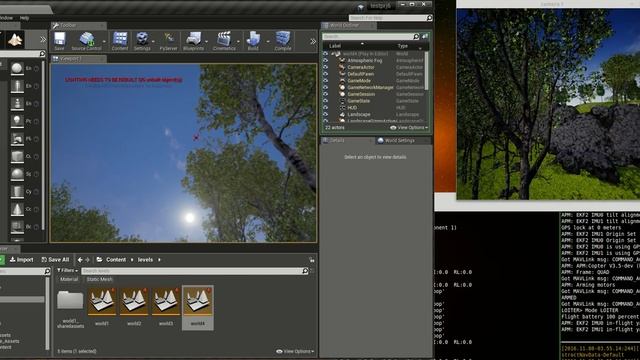The height and width of the screenshot is (360, 640).
Task: Select the Landscape mode icon
Action: point(16,40)
